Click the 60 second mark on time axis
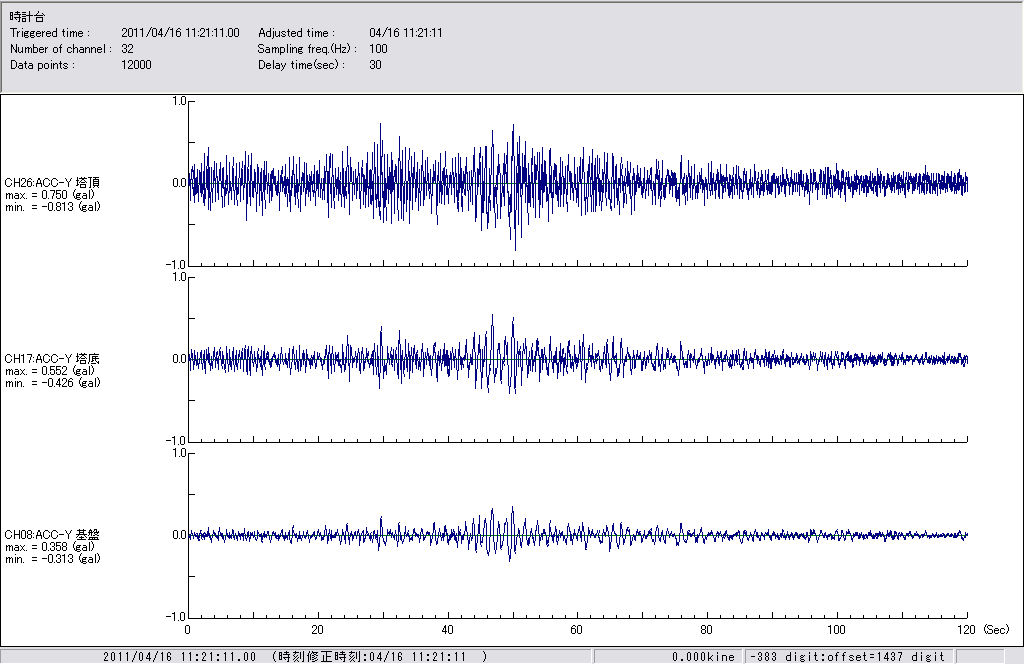Image resolution: width=1024 pixels, height=664 pixels. pyautogui.click(x=577, y=630)
